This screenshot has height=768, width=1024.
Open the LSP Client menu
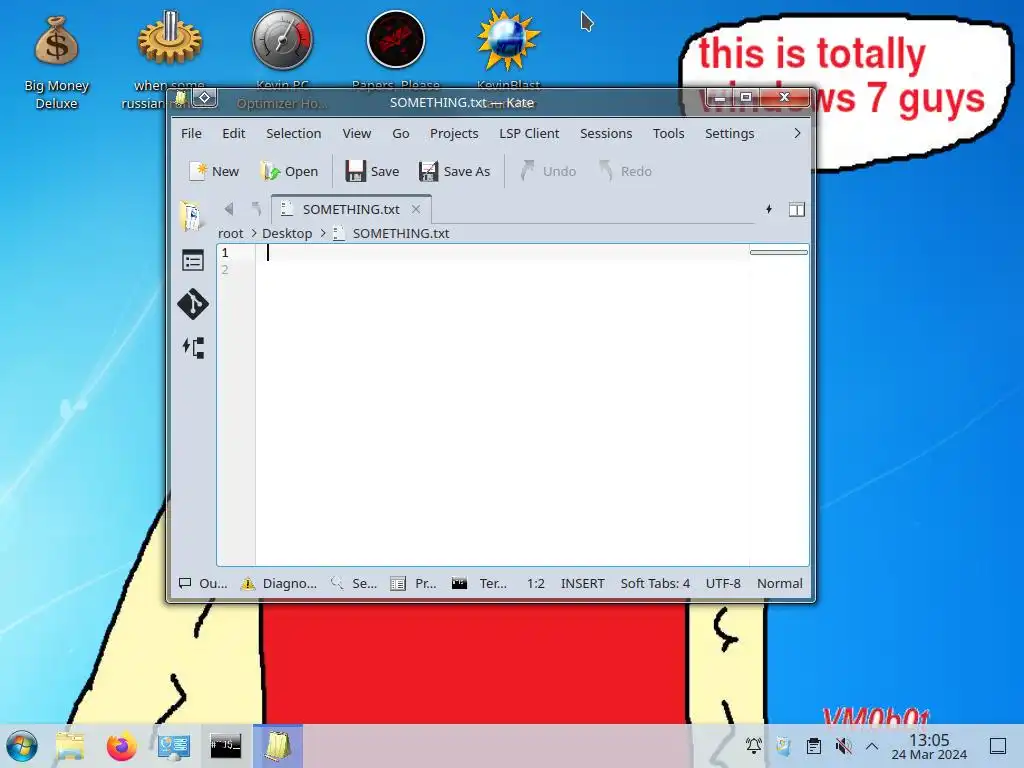(x=529, y=133)
